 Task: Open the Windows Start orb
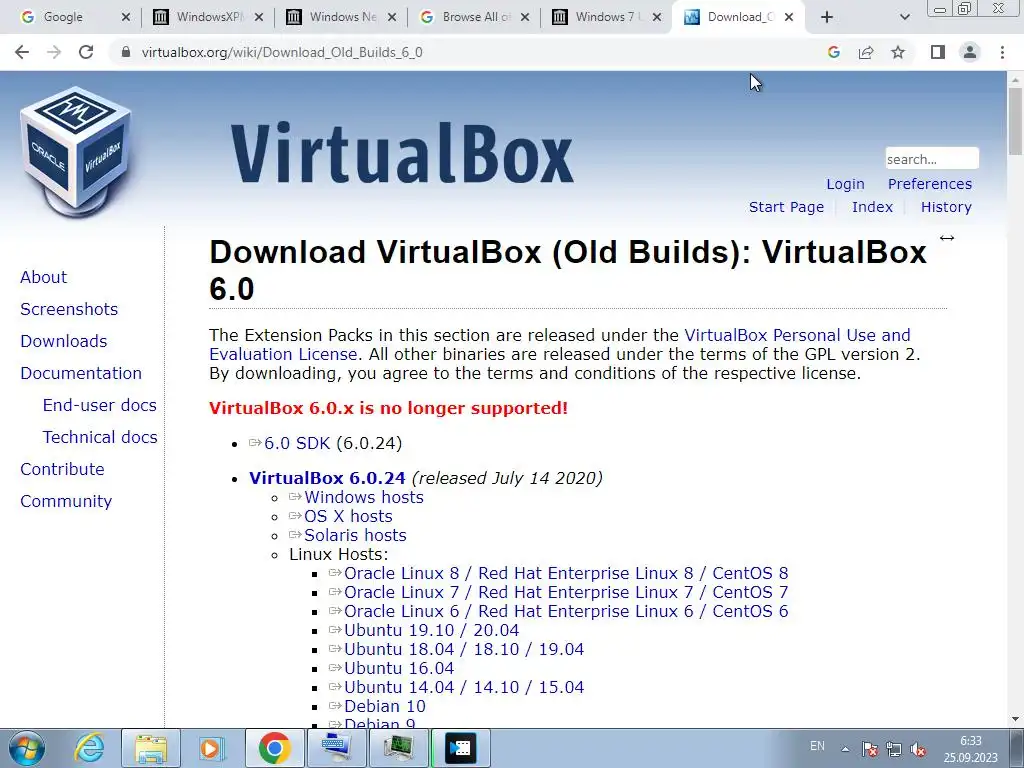[x=27, y=748]
